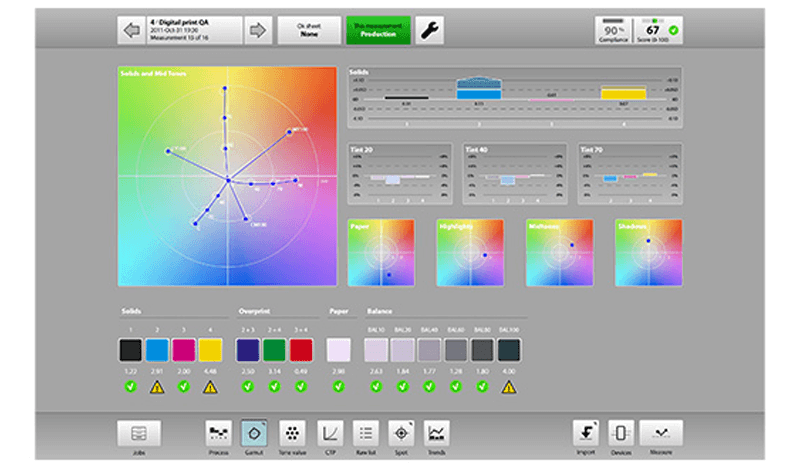Click the 90% Compliance indicator
Image resolution: width=800 pixels, height=470 pixels.
613,31
